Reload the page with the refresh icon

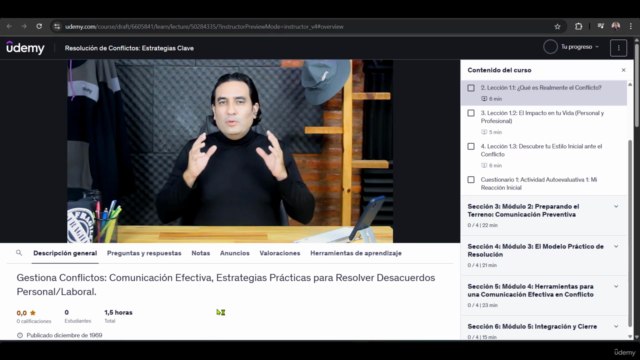39,27
